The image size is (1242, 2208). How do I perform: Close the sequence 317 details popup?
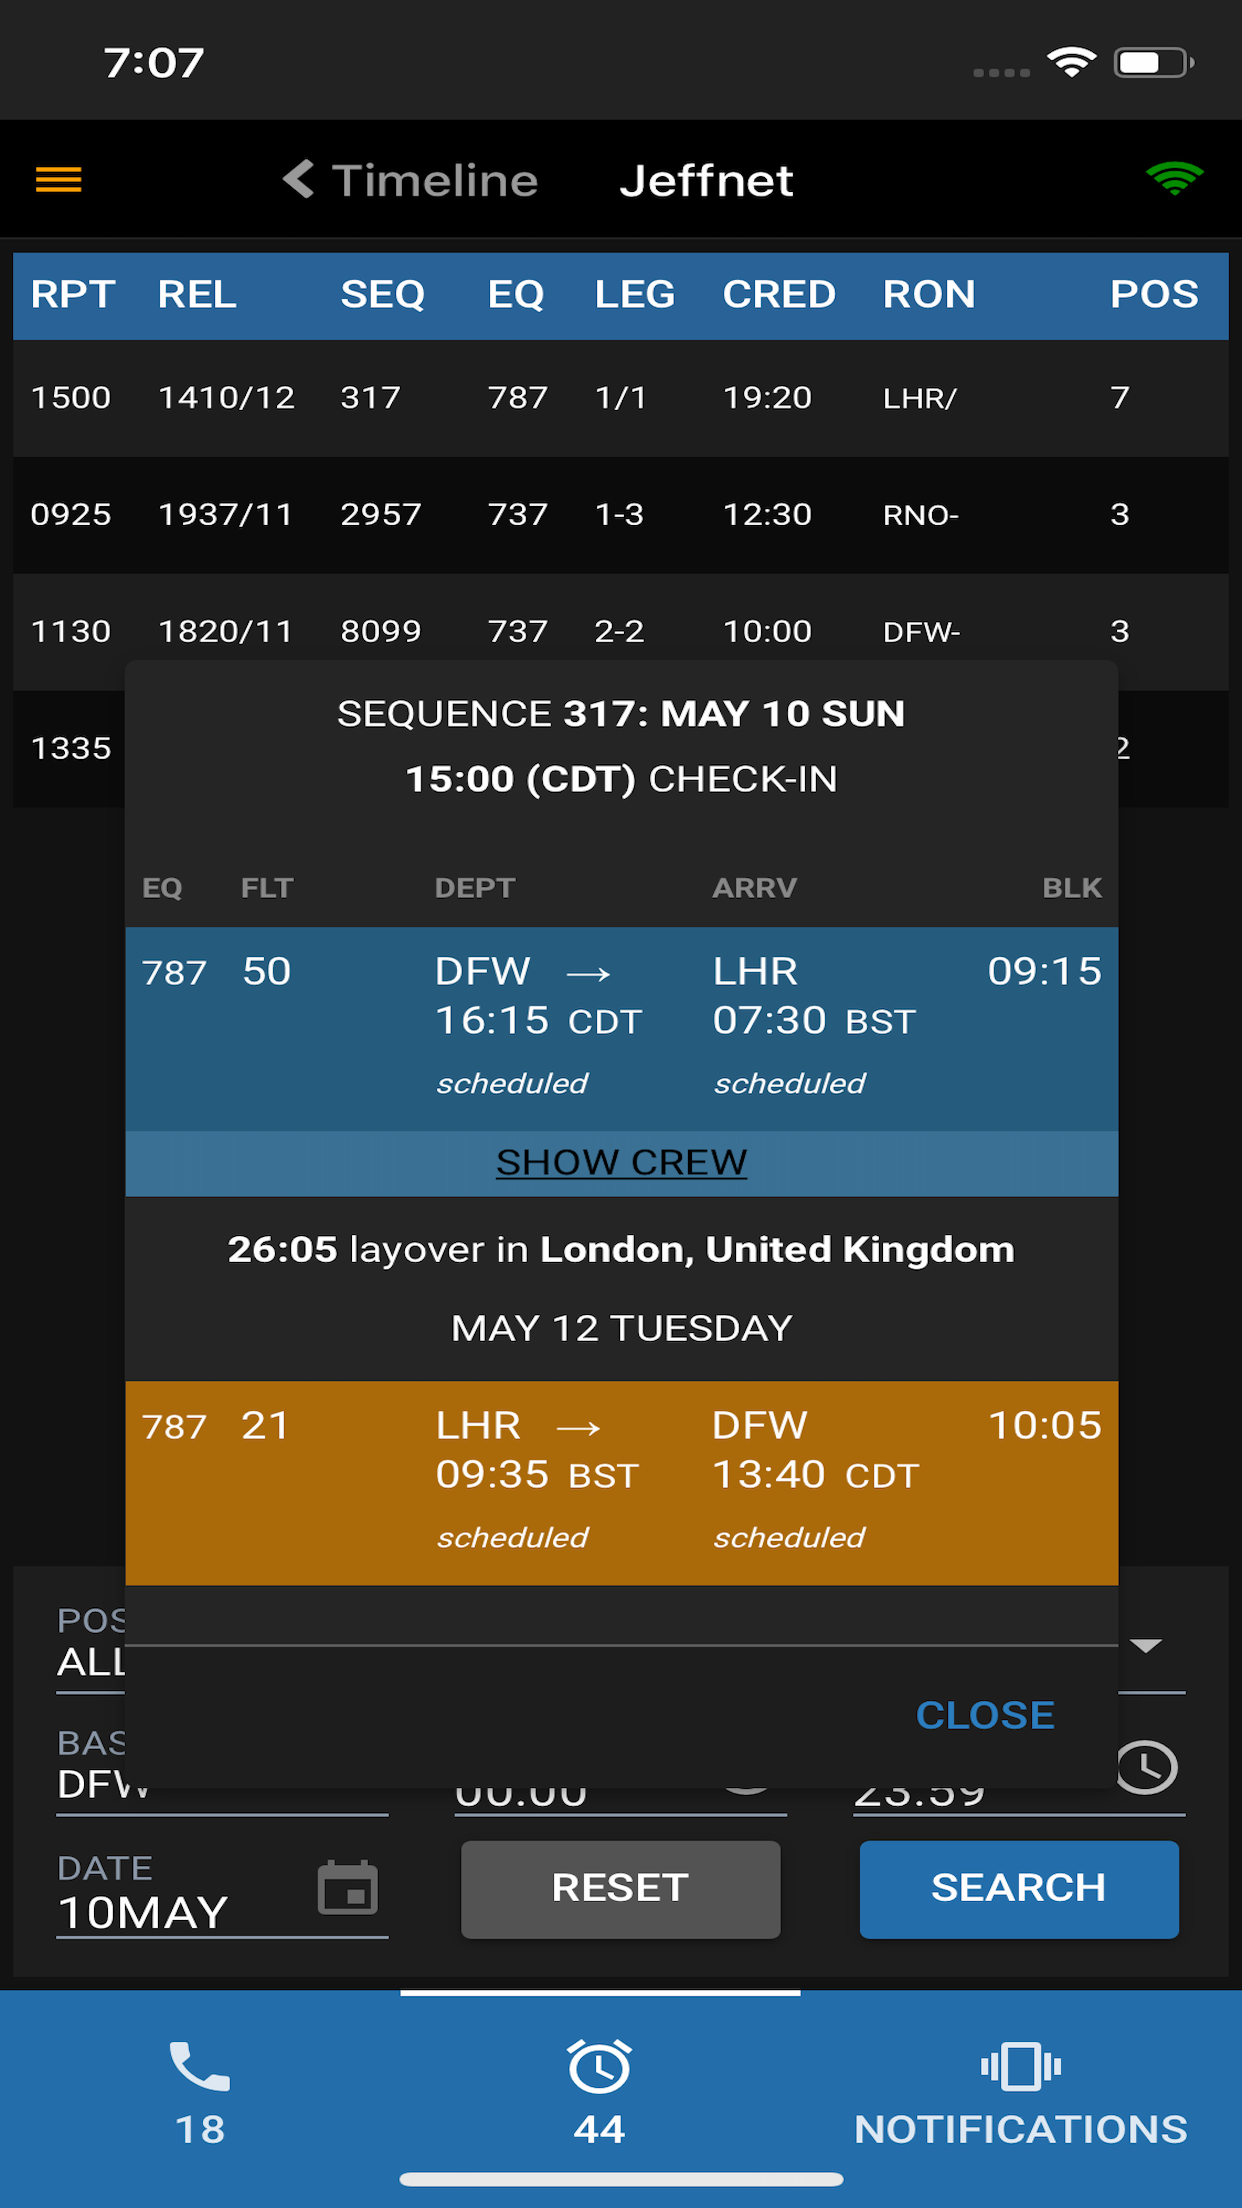[x=985, y=1715]
